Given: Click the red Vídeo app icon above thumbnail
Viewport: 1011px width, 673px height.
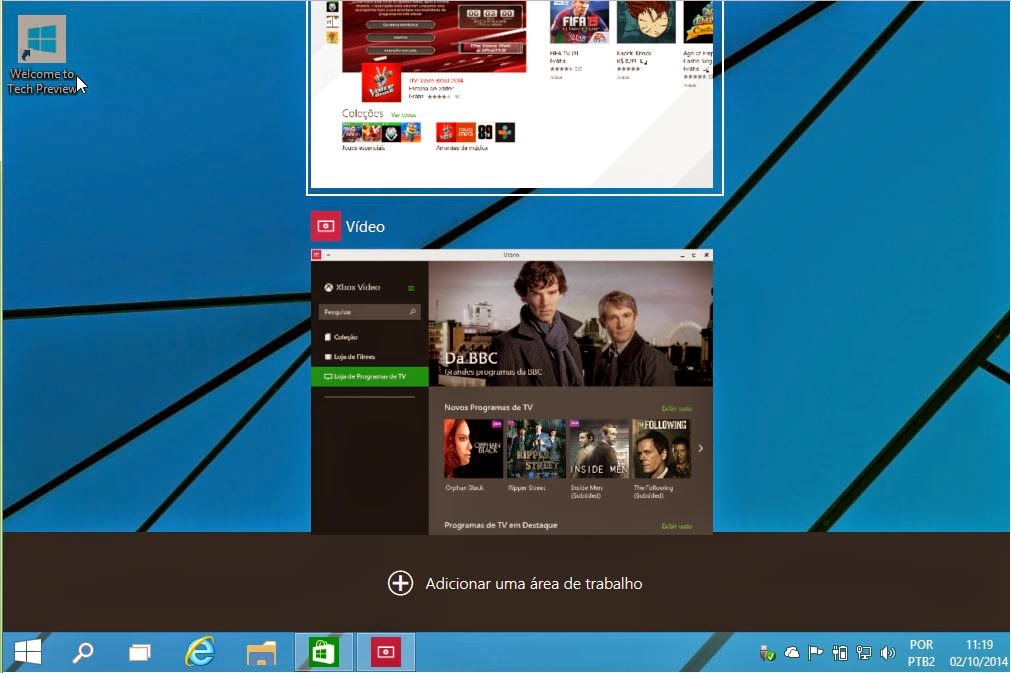Looking at the screenshot, I should click(x=326, y=226).
